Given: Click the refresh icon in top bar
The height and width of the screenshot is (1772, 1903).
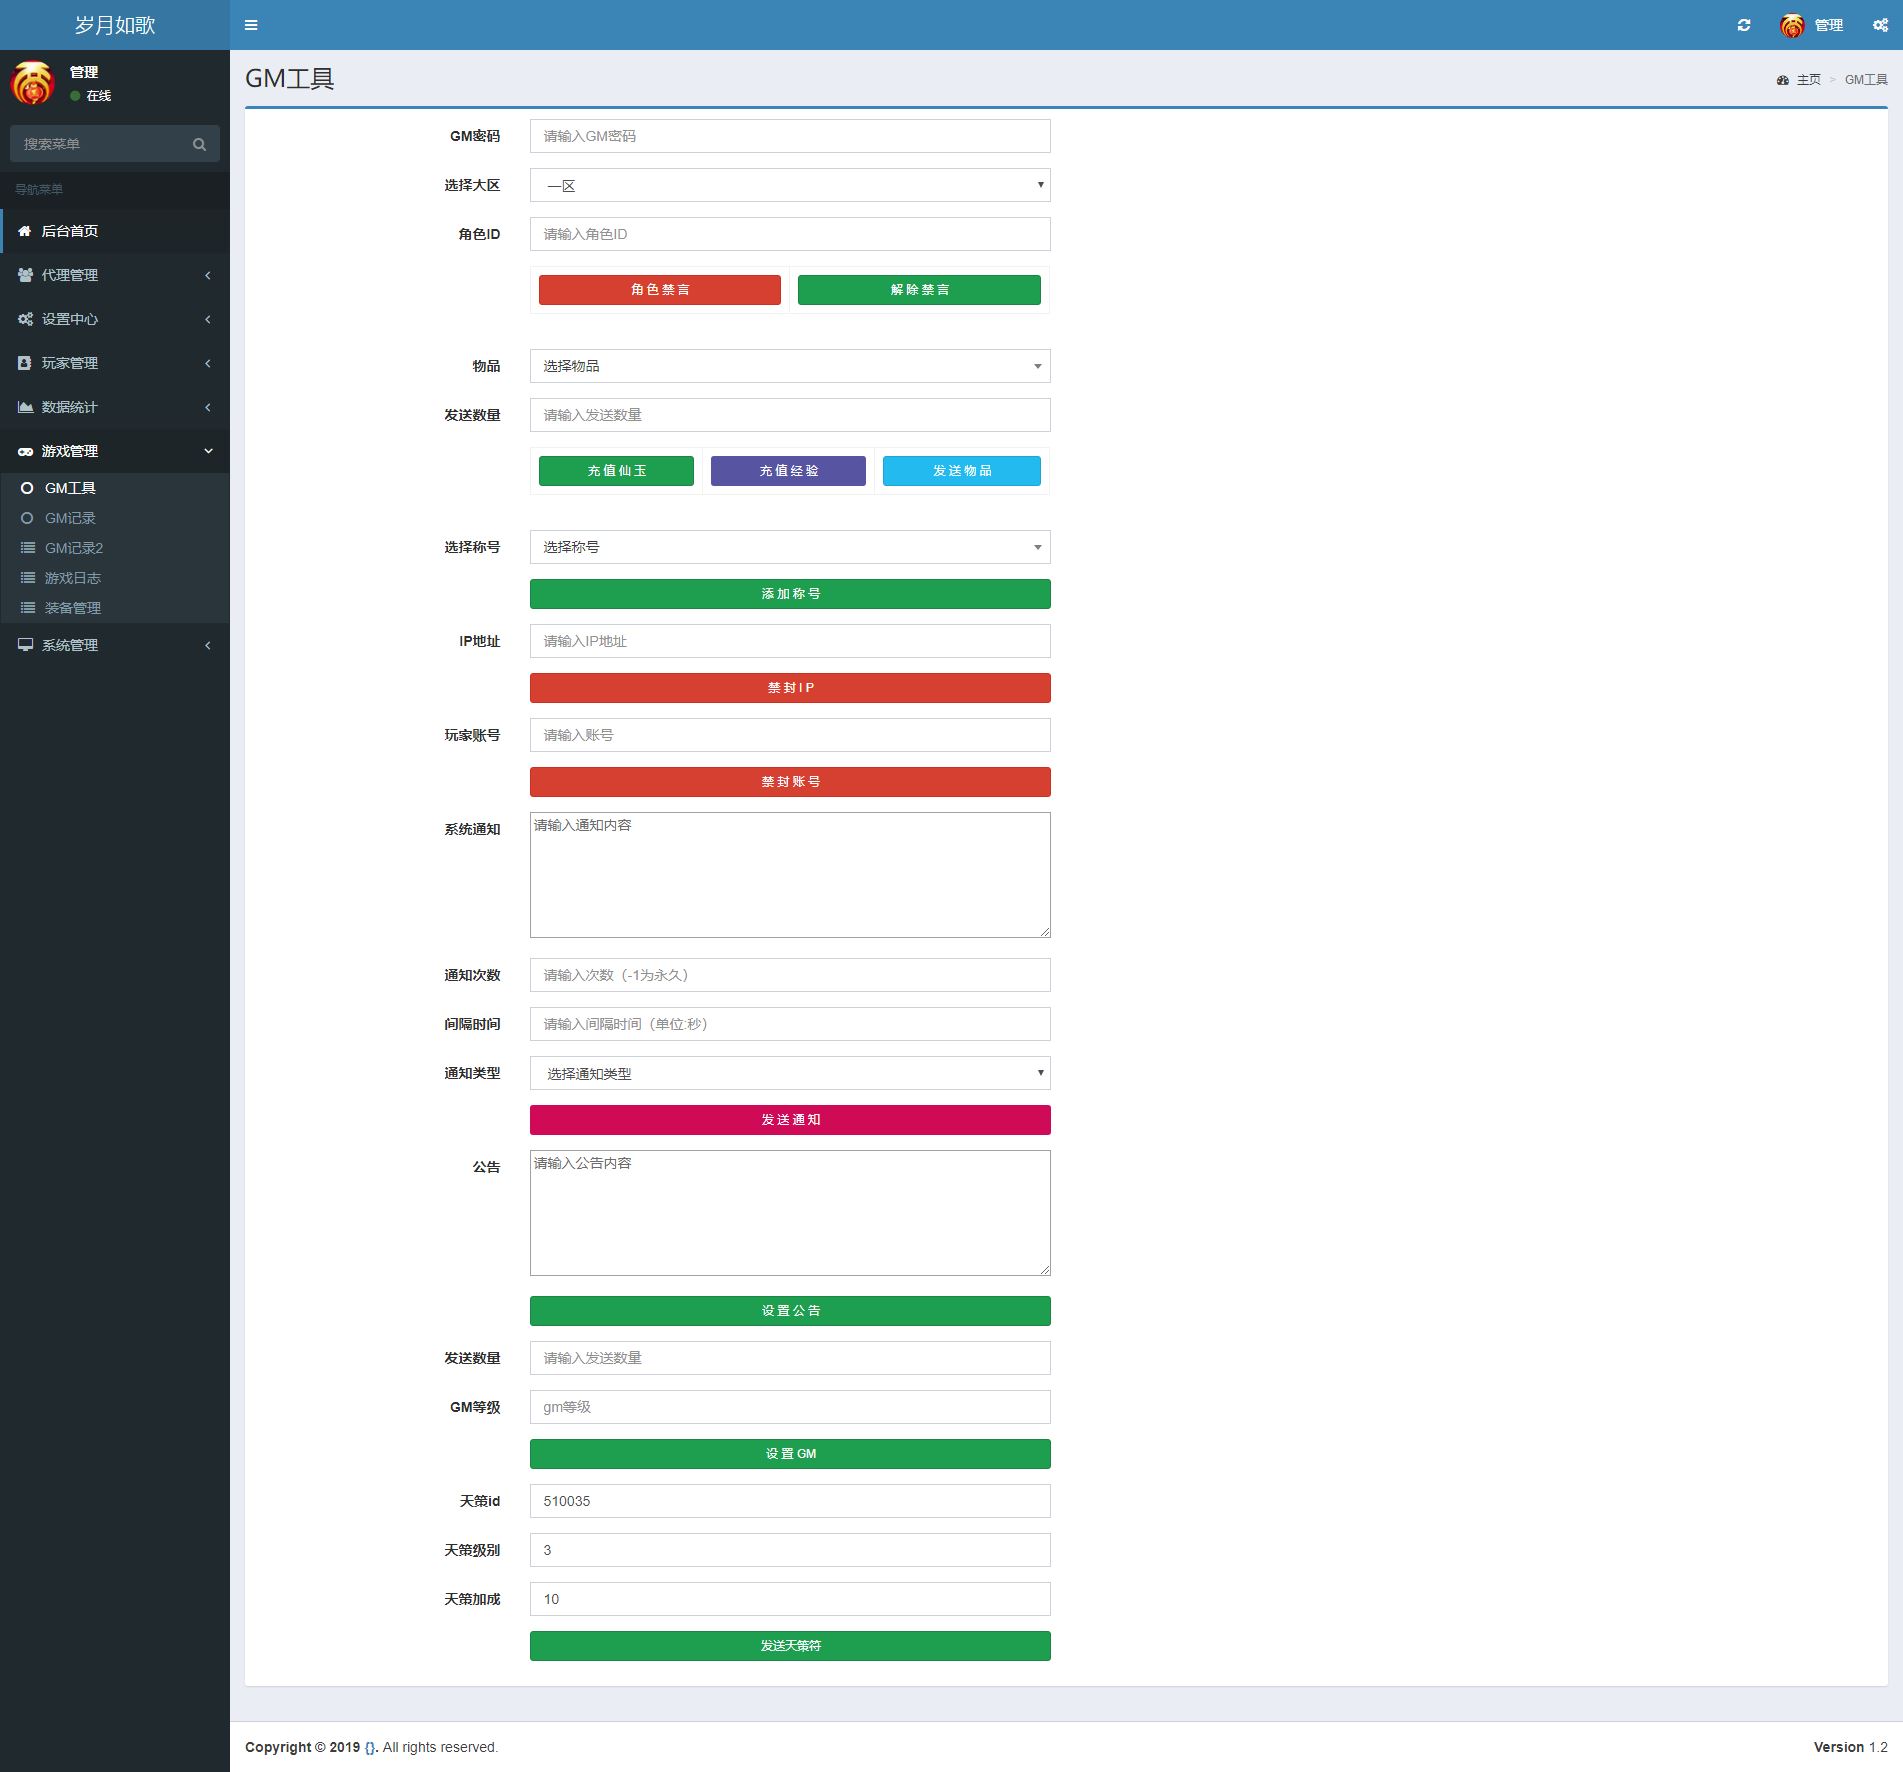Looking at the screenshot, I should 1744,25.
